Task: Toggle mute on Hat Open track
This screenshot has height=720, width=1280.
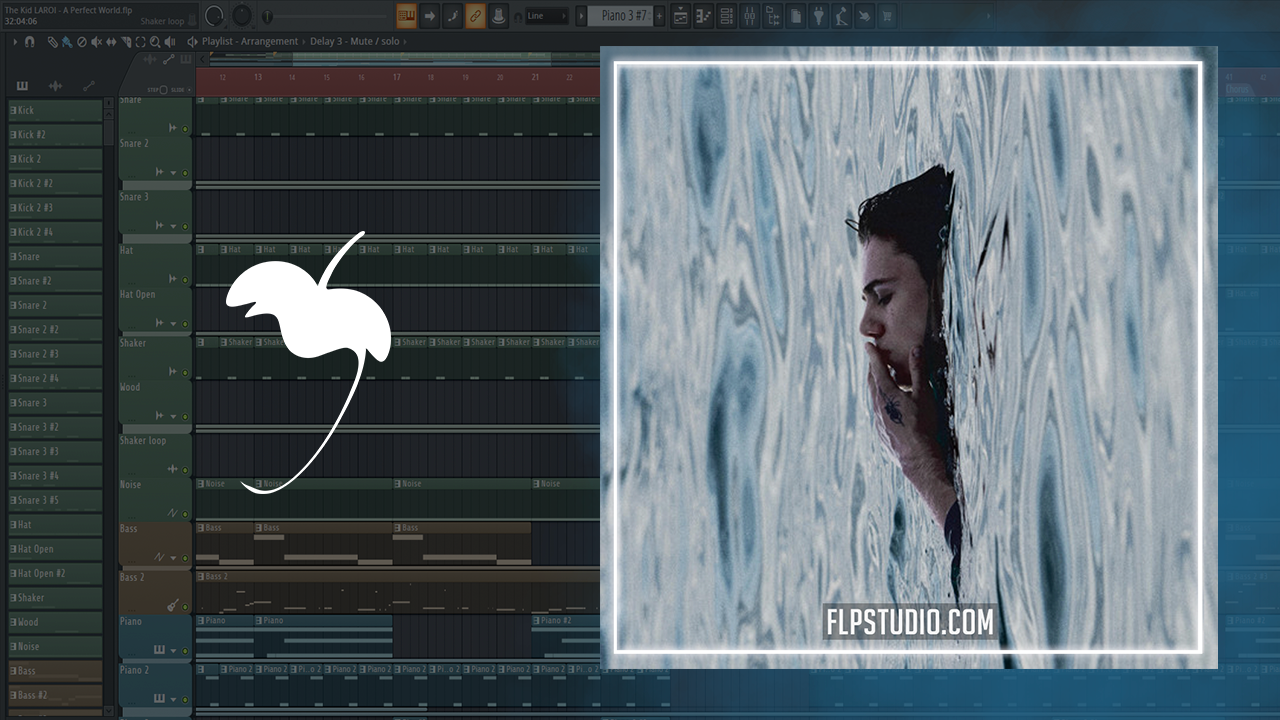Action: pos(185,324)
